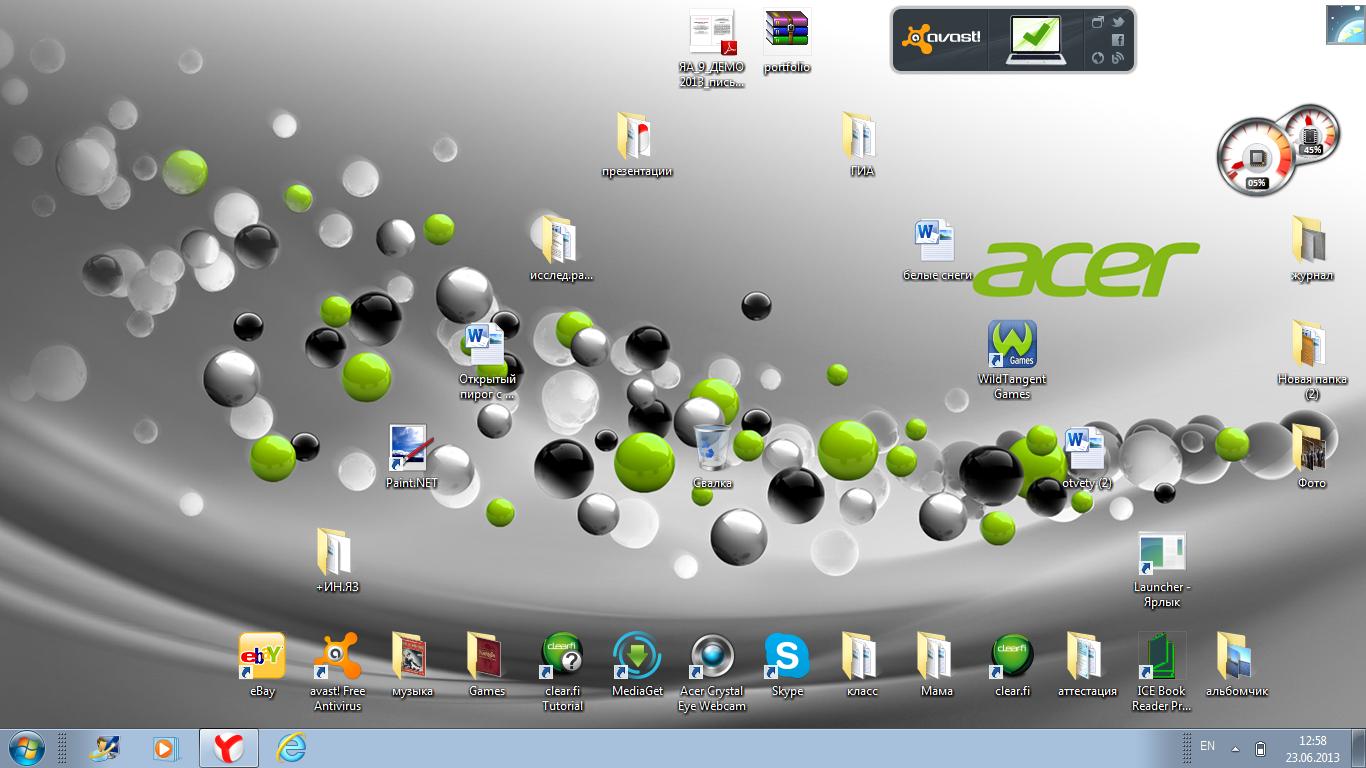Click the EN language indicator
The height and width of the screenshot is (768, 1366).
[1207, 747]
